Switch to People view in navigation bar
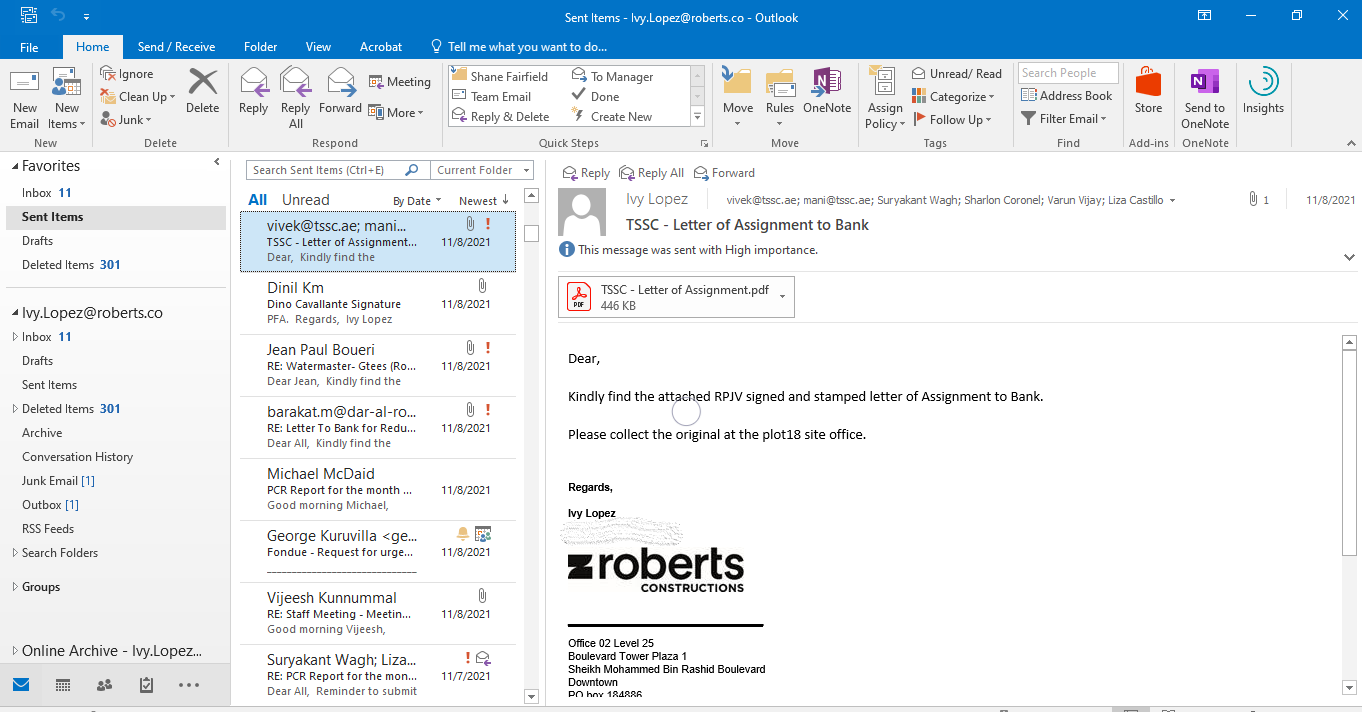The image size is (1362, 712). [x=104, y=685]
